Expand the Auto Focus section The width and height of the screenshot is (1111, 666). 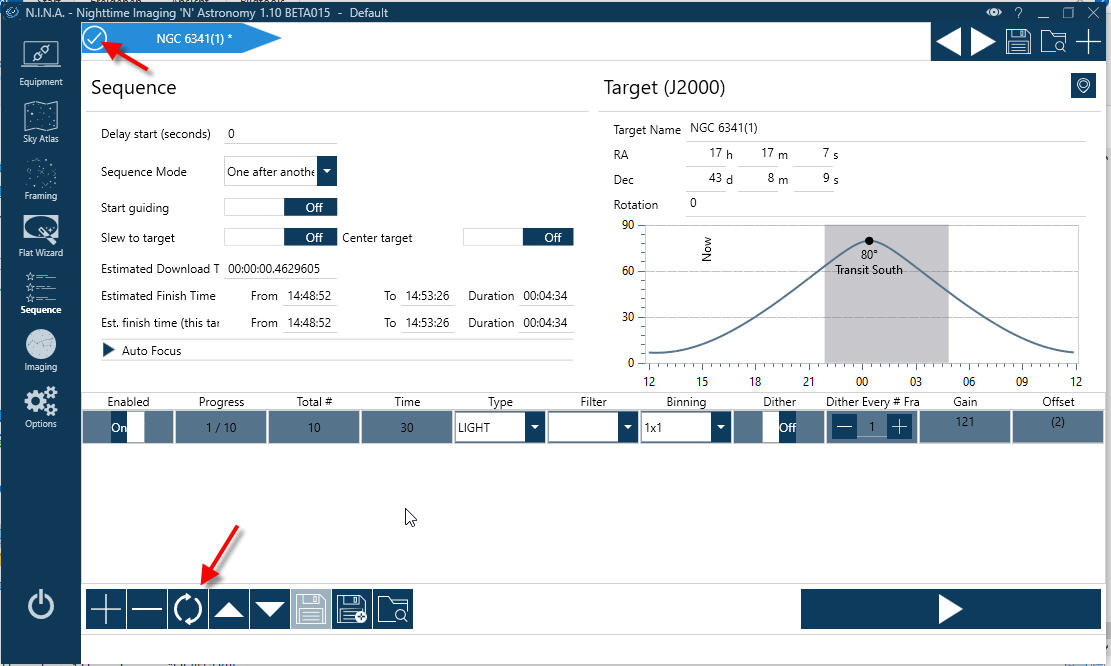click(x=108, y=351)
